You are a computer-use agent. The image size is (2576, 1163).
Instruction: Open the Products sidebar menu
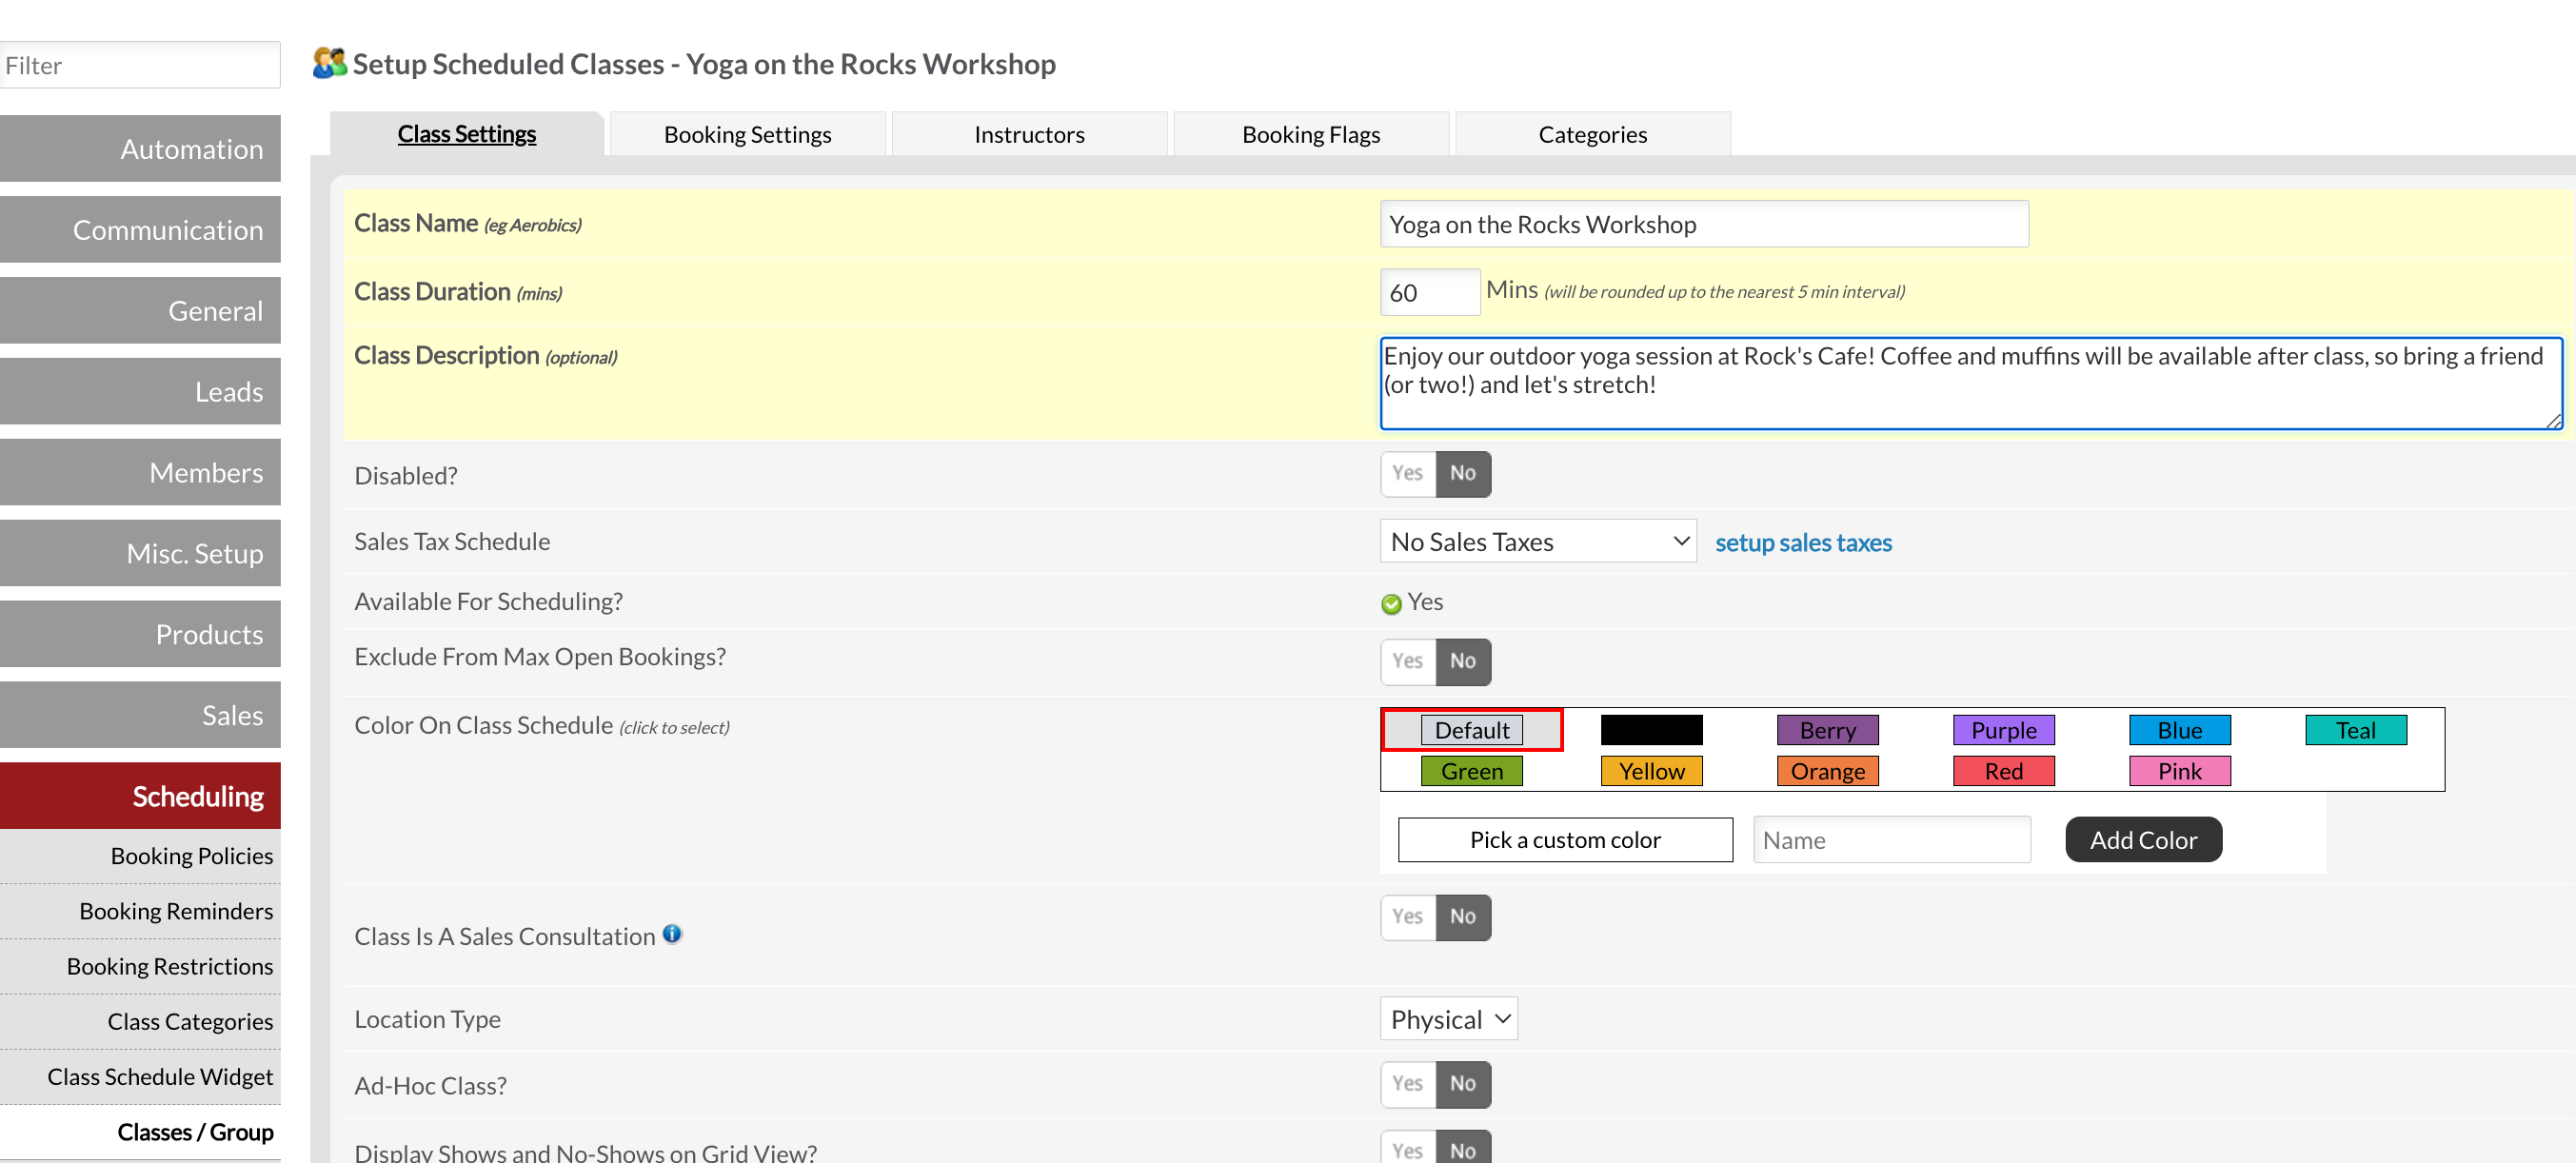[x=140, y=634]
